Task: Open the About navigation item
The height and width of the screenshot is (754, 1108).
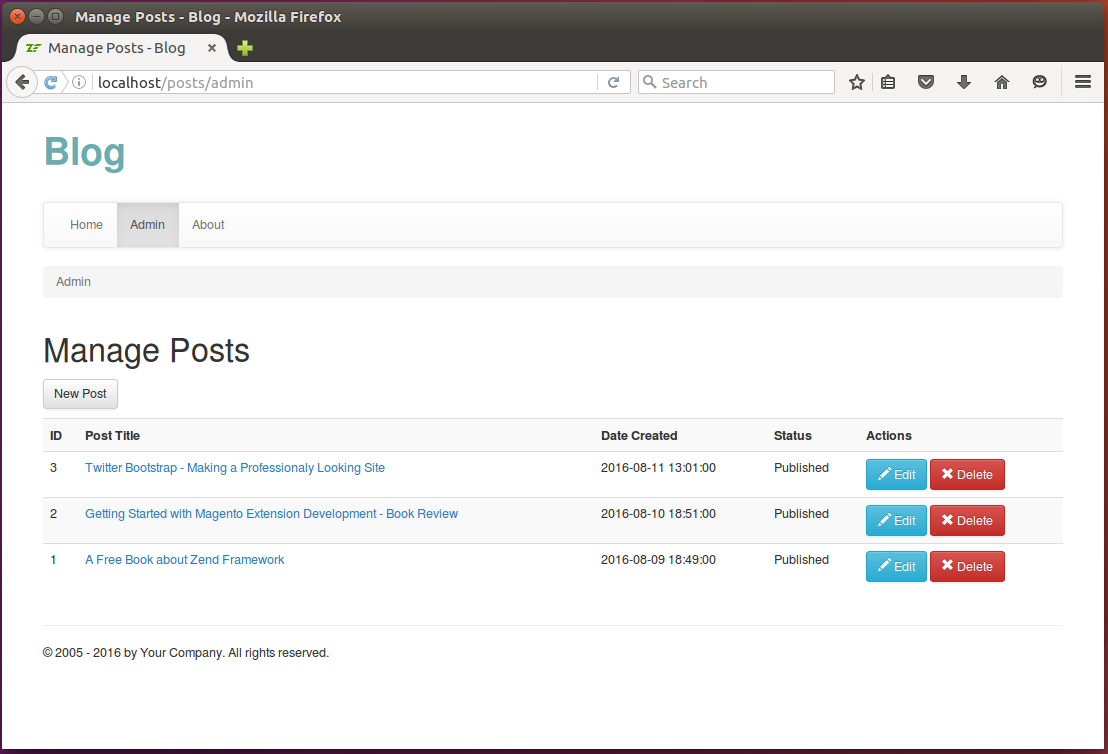Action: point(208,225)
